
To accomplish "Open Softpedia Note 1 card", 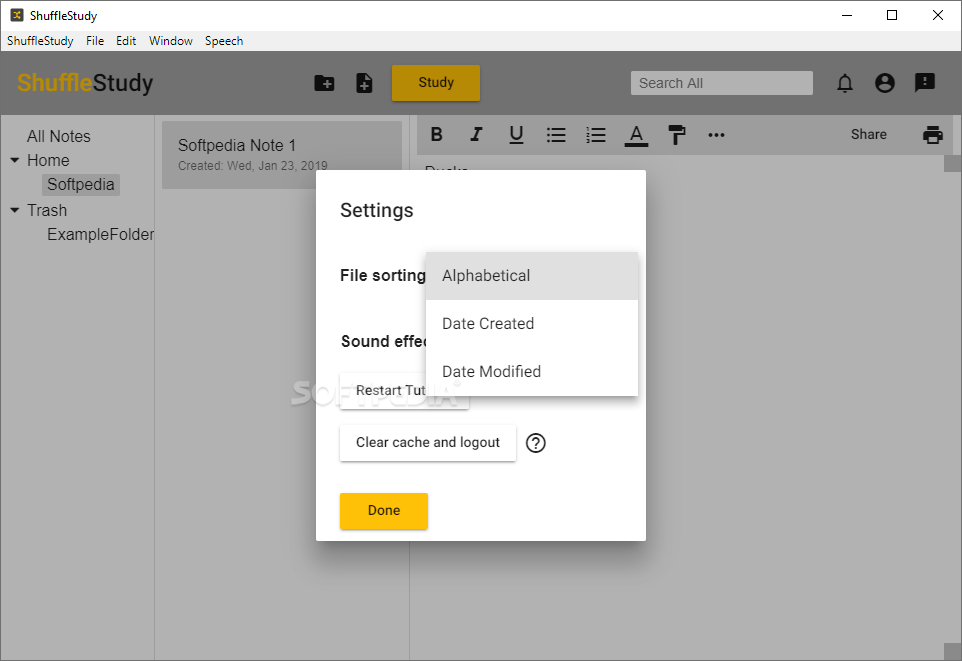I will 282,155.
